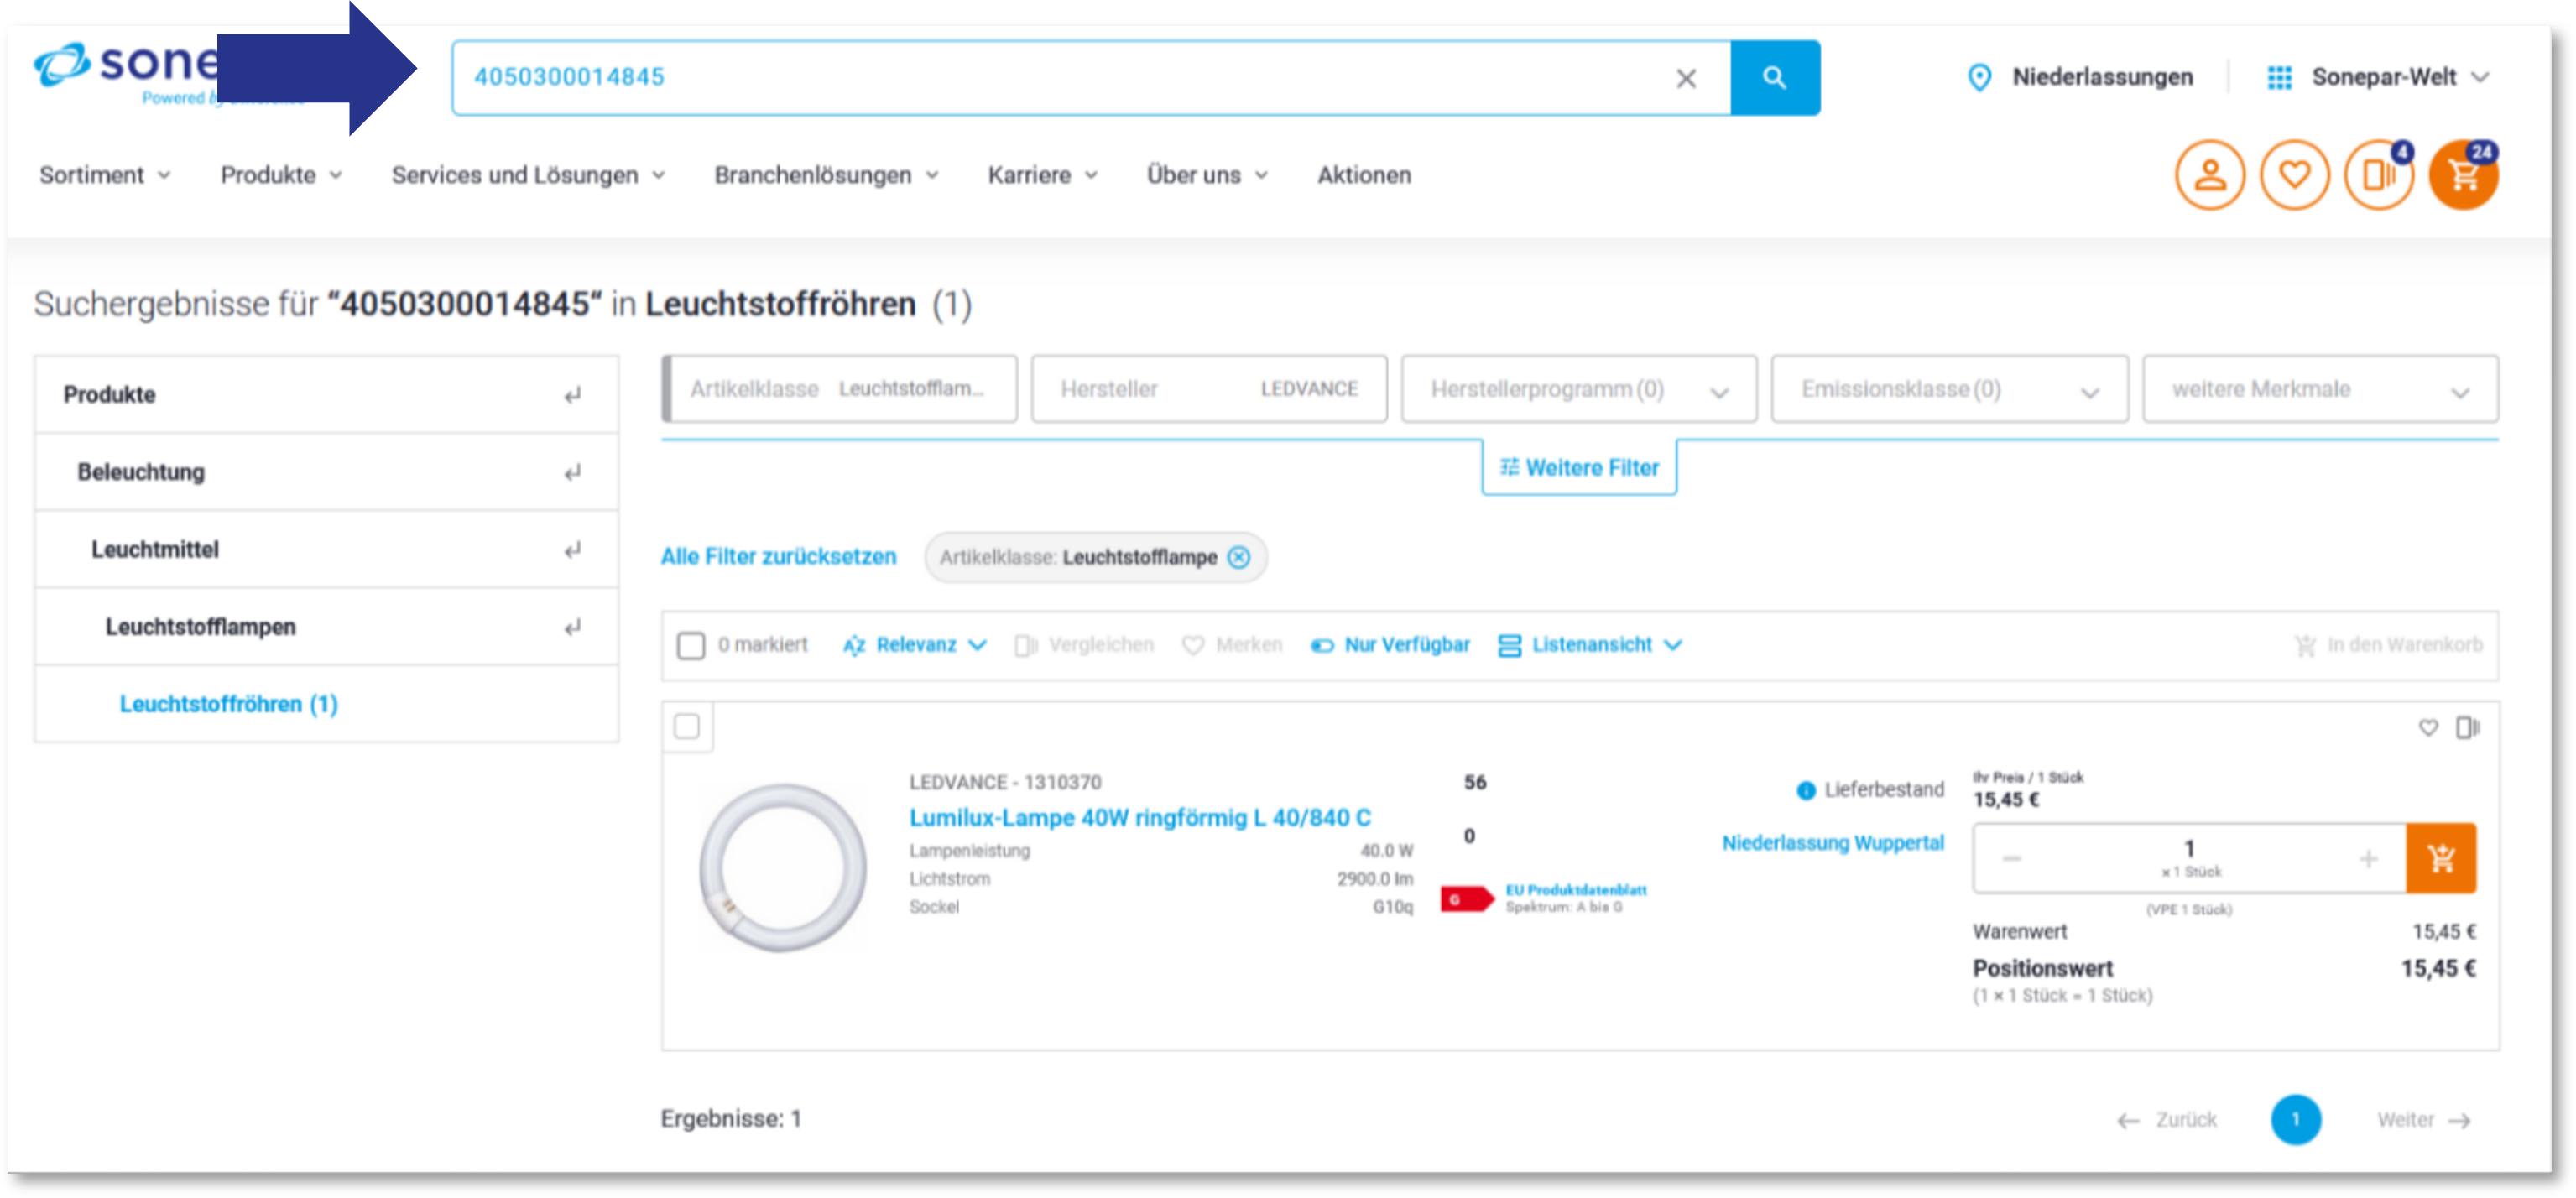Open Niederlassung Wuppertal link
This screenshot has width=2576, height=1198.
1832,843
